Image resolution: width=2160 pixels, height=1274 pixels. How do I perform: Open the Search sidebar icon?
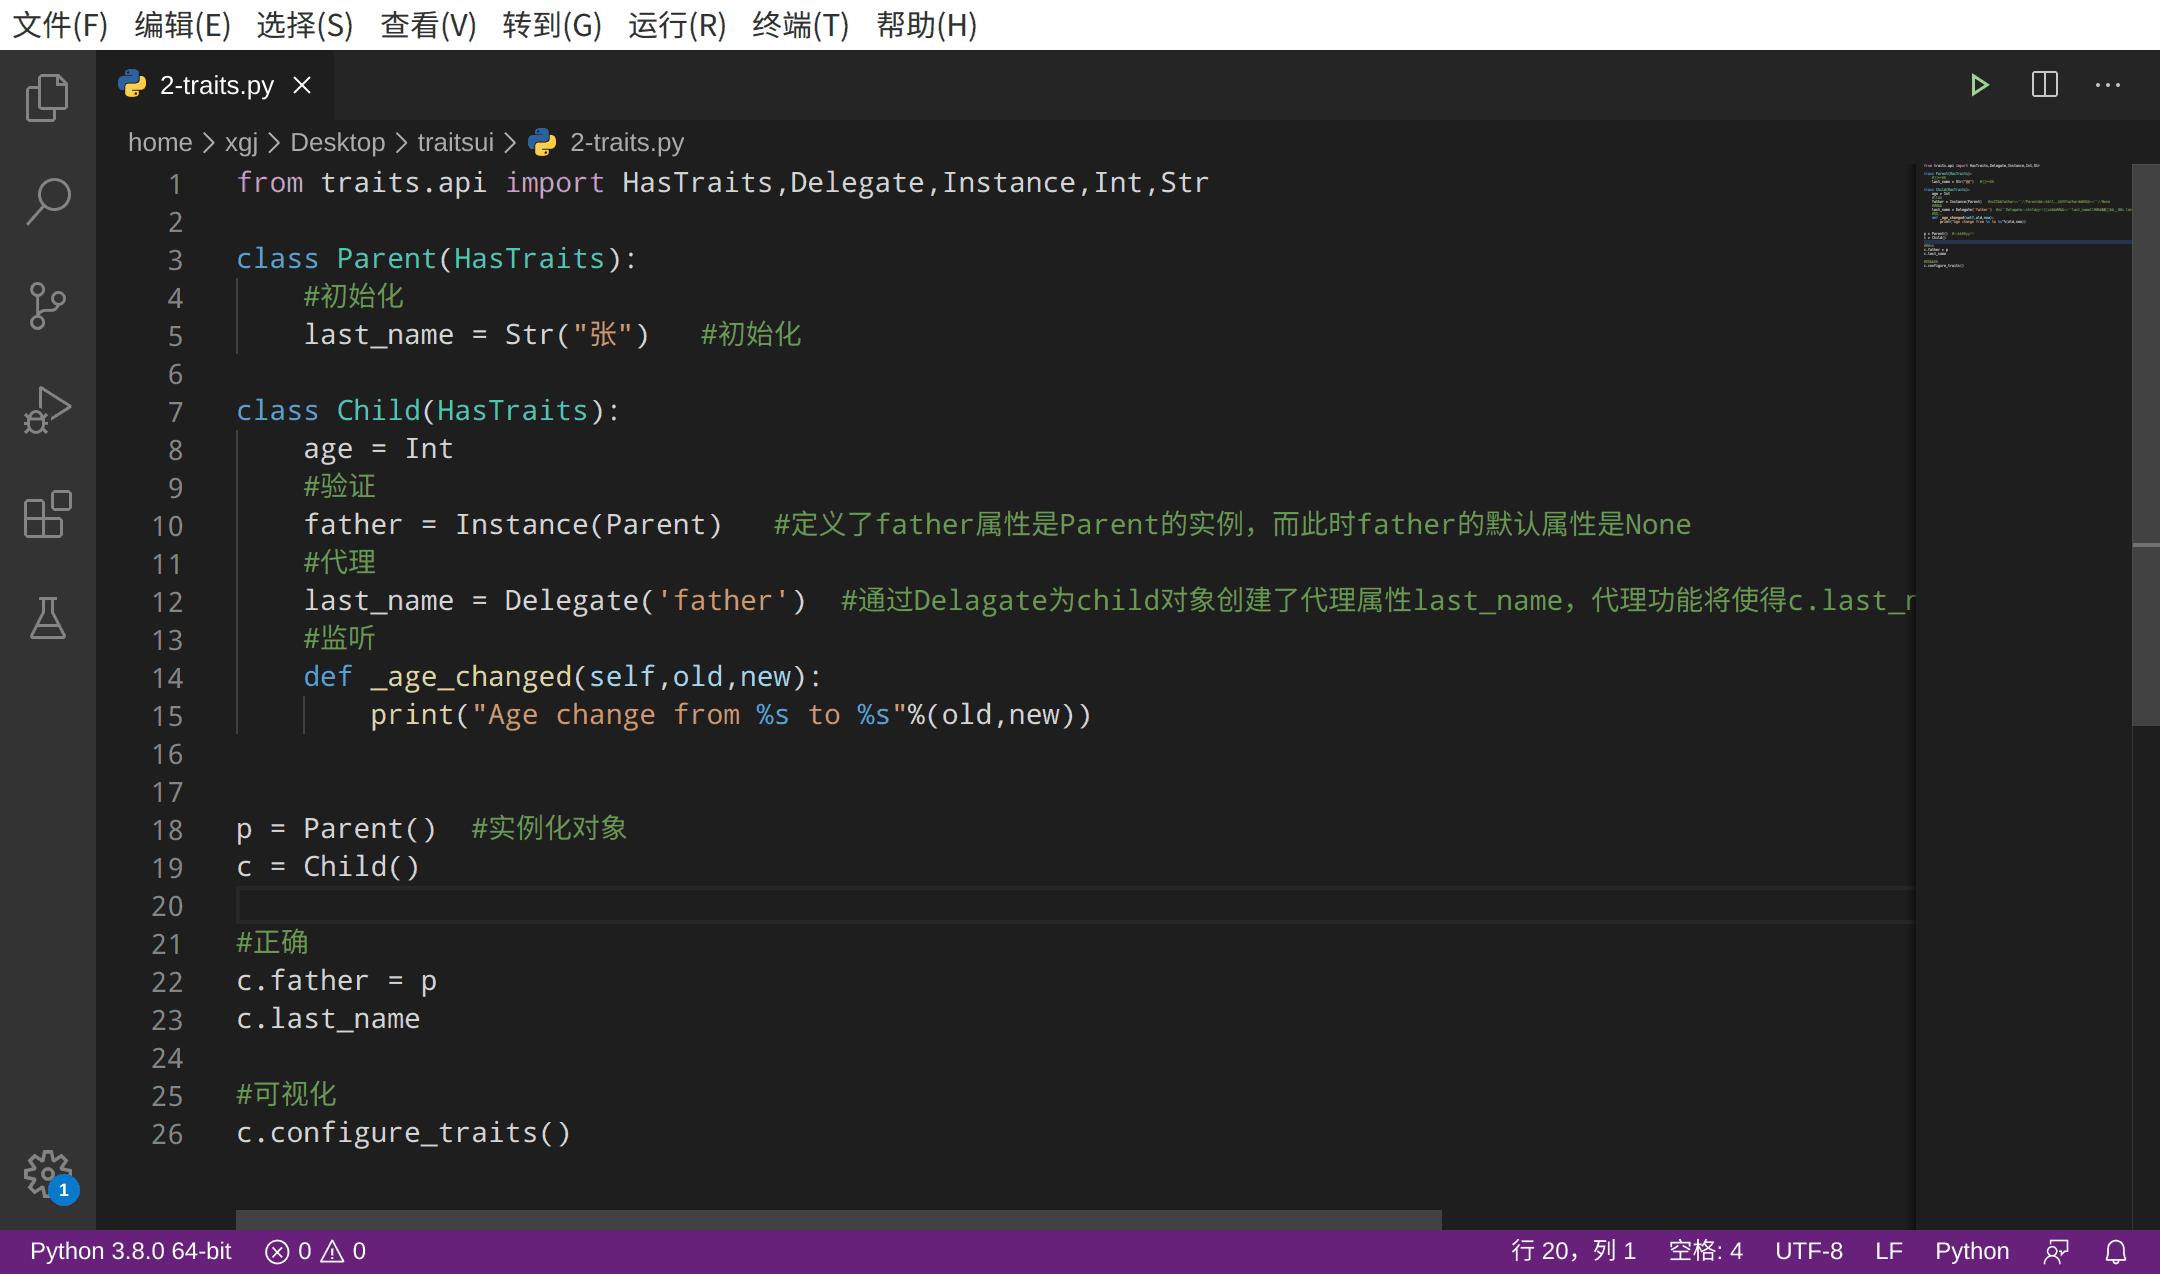(x=47, y=201)
